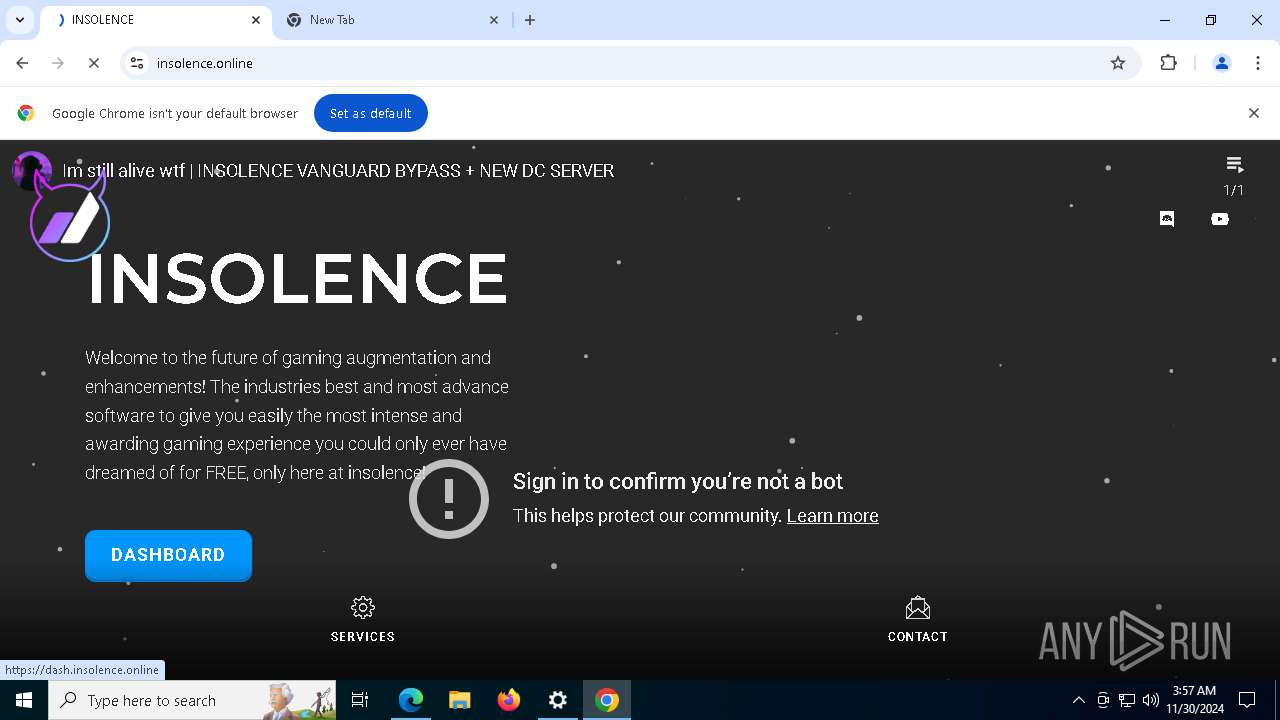Open the network tray icon
Image resolution: width=1280 pixels, height=720 pixels.
point(1127,700)
